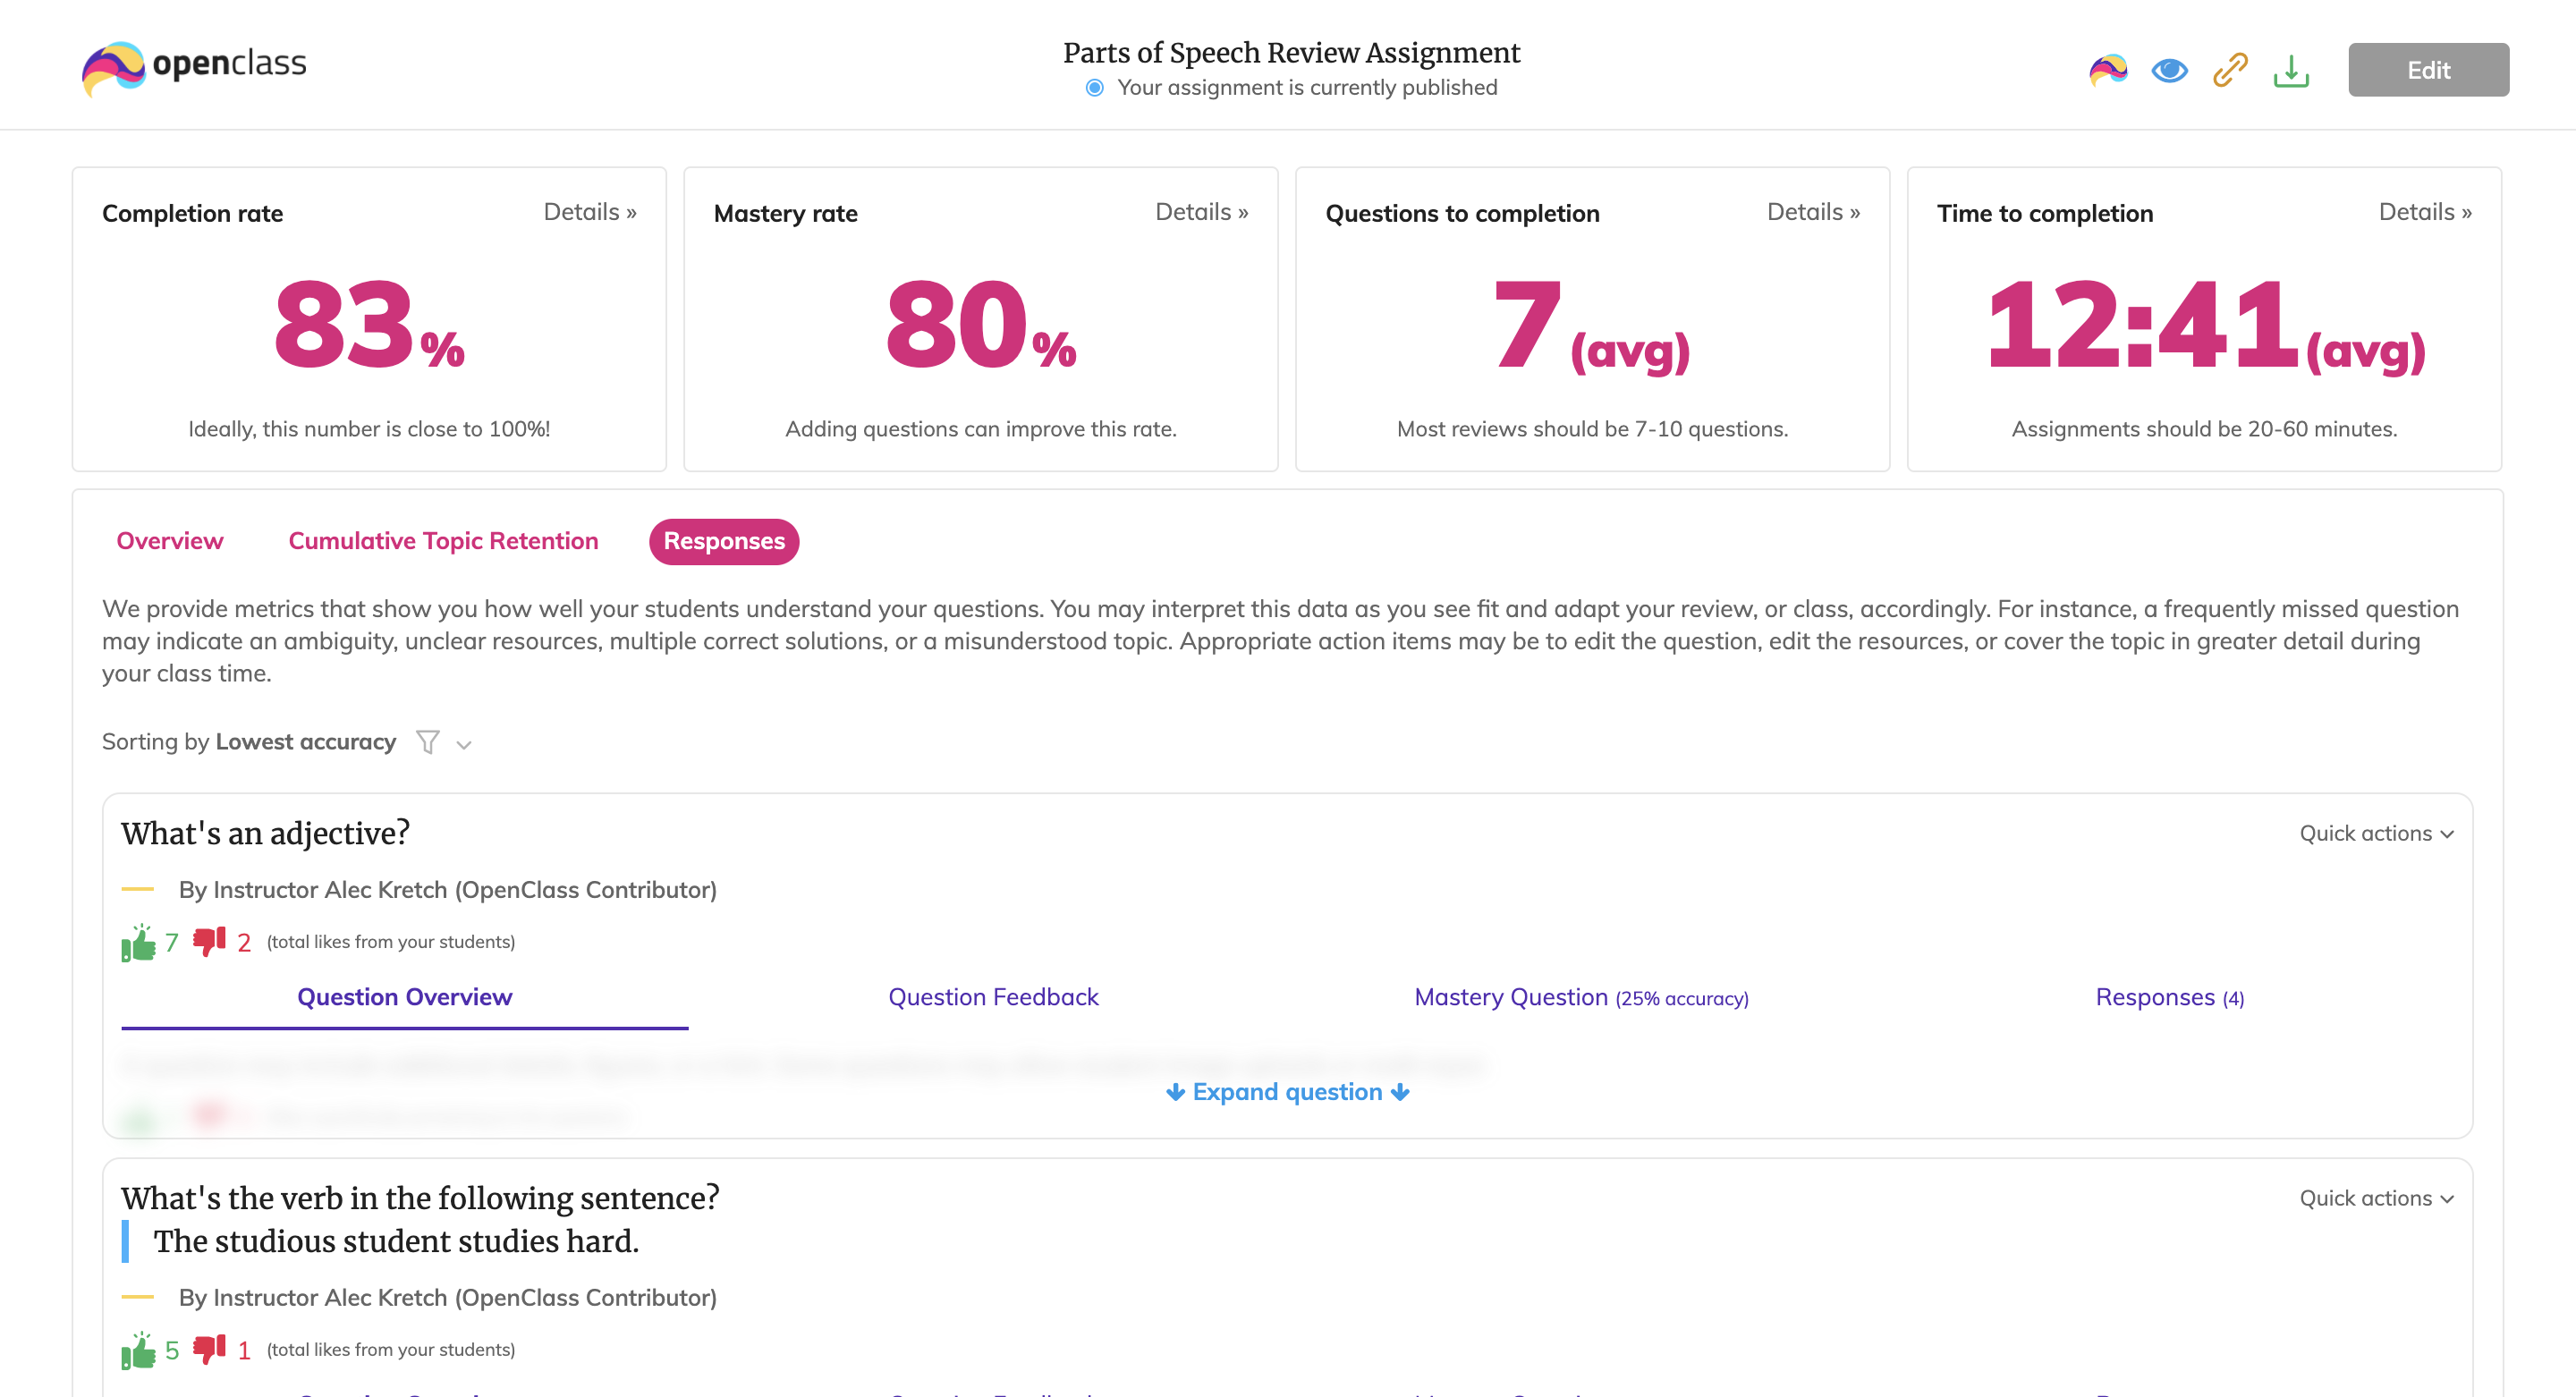The image size is (2576, 1397).
Task: Open Cumulative Topic Retention tab
Action: point(443,541)
